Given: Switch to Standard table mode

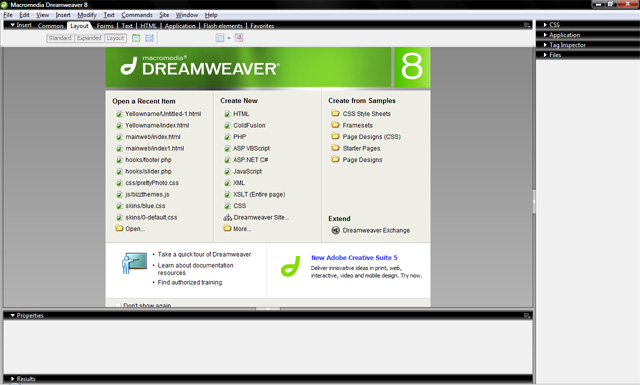Looking at the screenshot, I should pyautogui.click(x=60, y=38).
